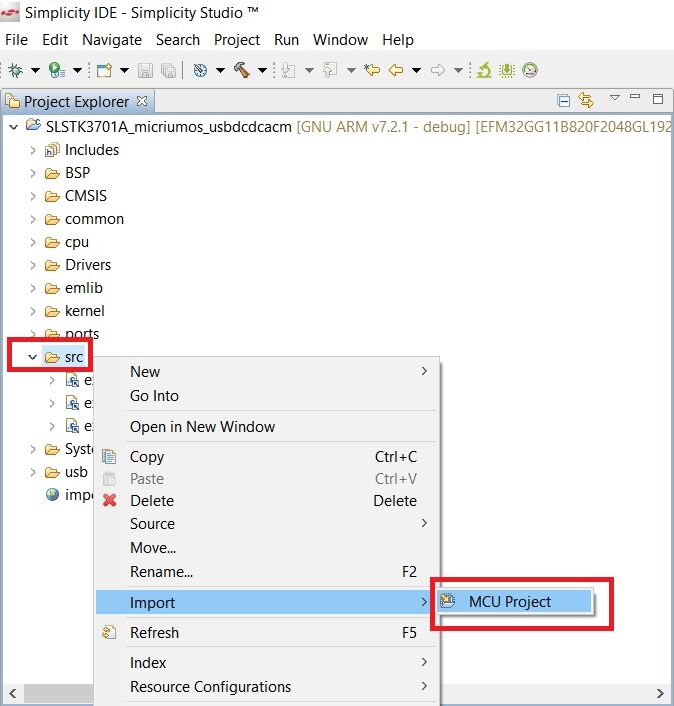
Task: Click the Collapse All icon in Project Explorer
Action: (563, 100)
